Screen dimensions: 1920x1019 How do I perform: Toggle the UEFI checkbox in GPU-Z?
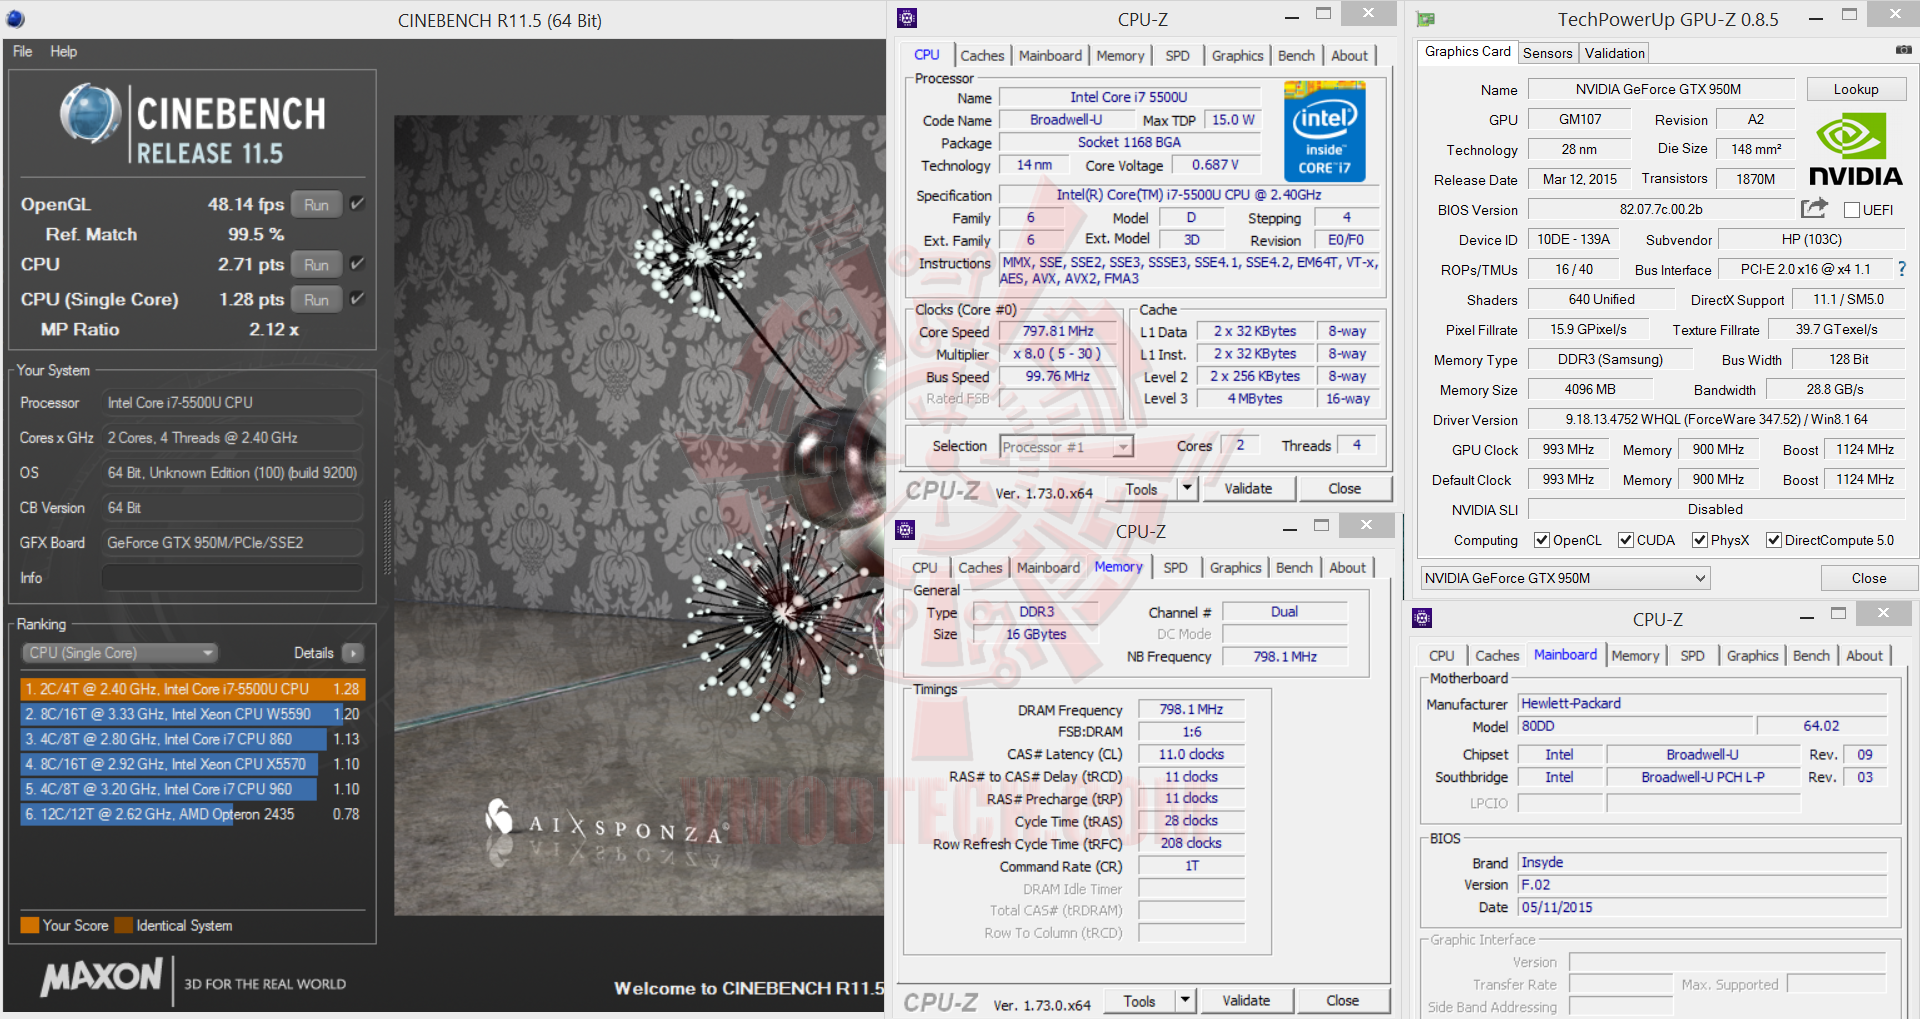[x=1851, y=210]
